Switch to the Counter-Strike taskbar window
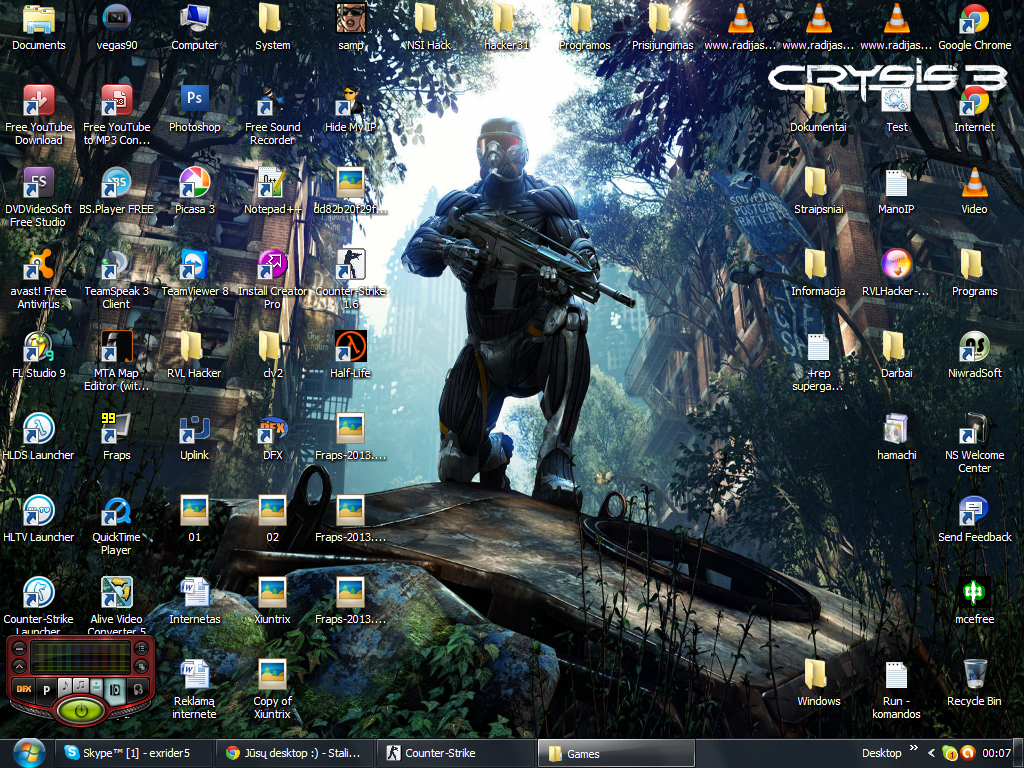 pyautogui.click(x=456, y=753)
